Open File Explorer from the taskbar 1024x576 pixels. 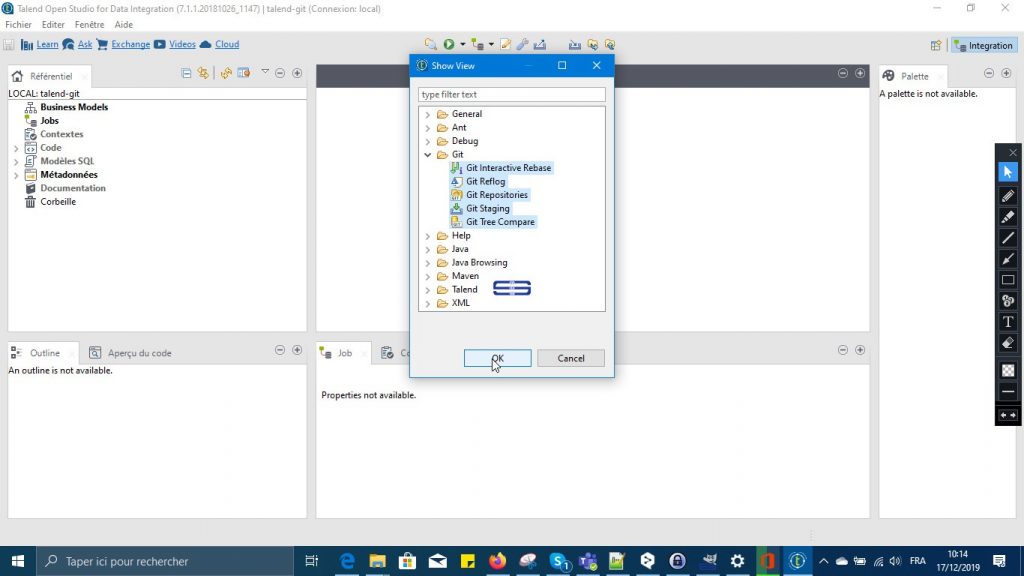tap(377, 561)
